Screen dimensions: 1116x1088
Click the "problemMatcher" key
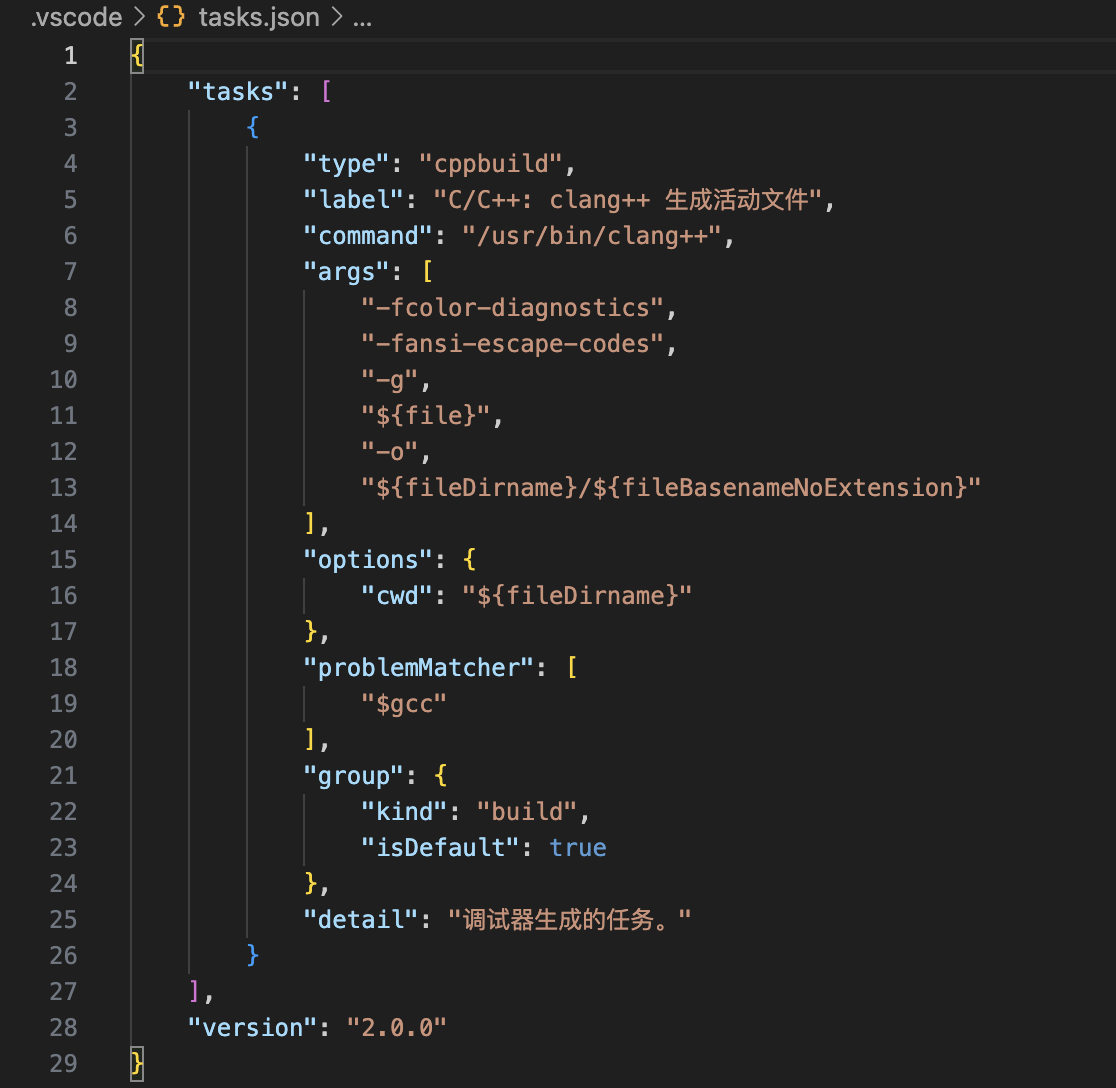[418, 667]
